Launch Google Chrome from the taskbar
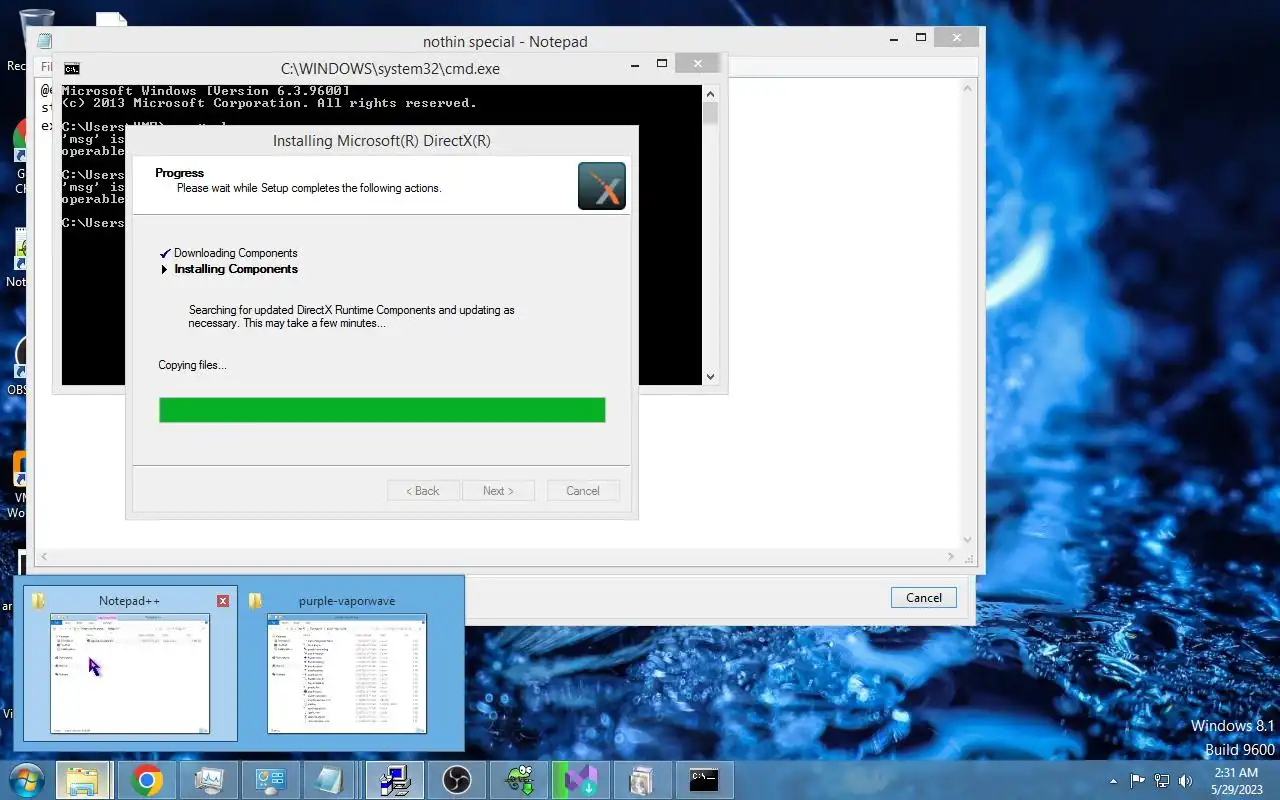This screenshot has height=800, width=1280. point(146,780)
